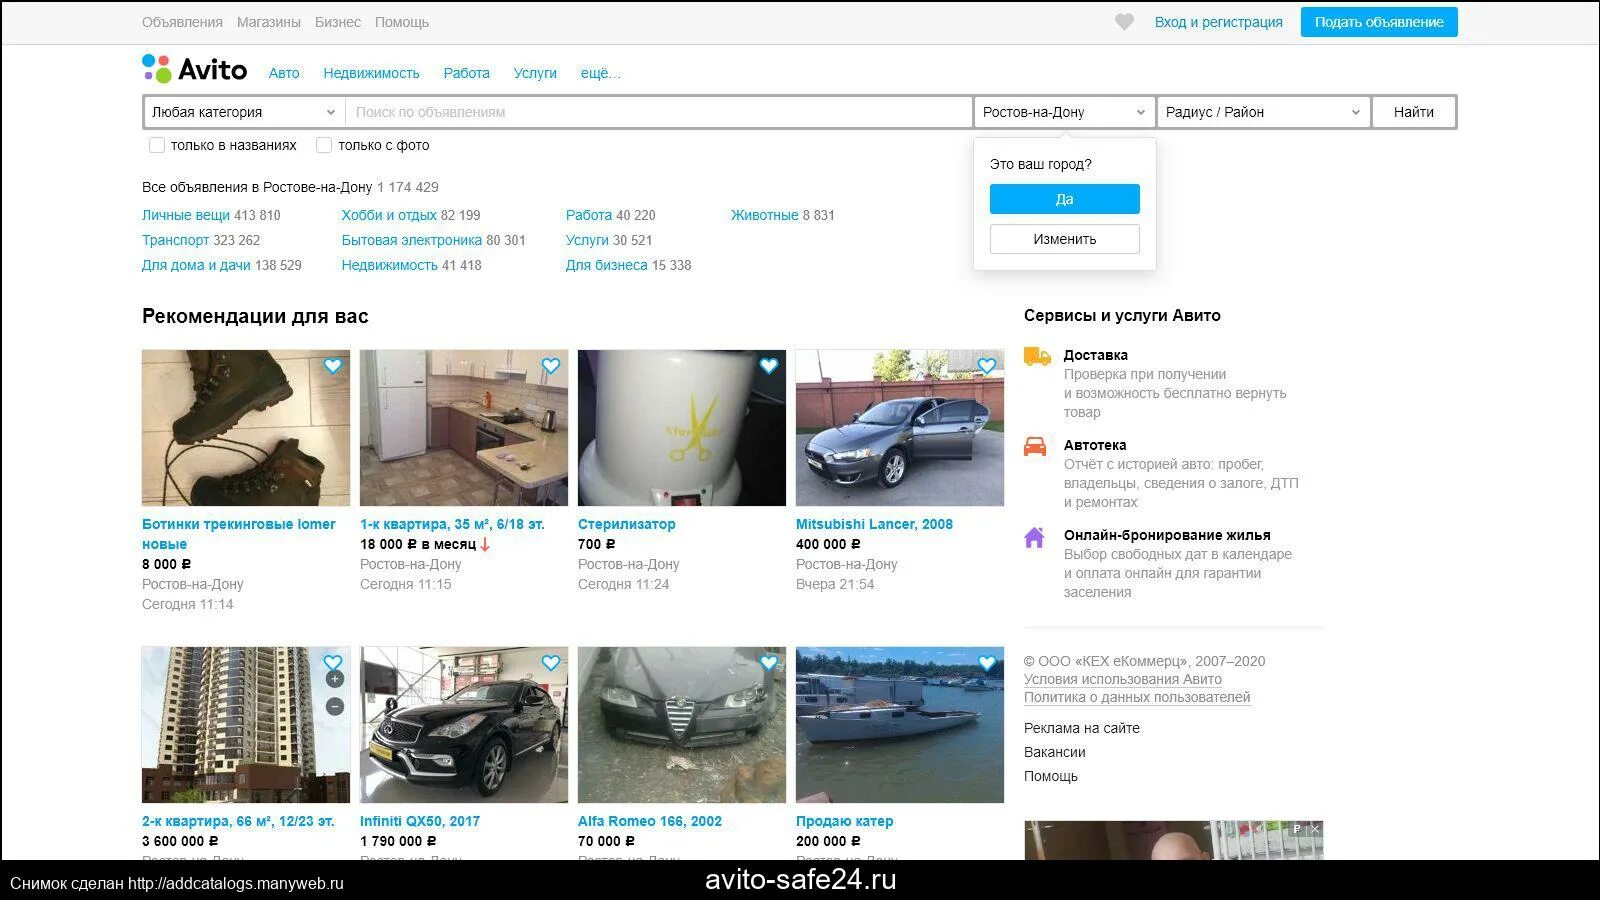The image size is (1600, 900).
Task: Expand the 'ещё…' categories menu
Action: 600,73
